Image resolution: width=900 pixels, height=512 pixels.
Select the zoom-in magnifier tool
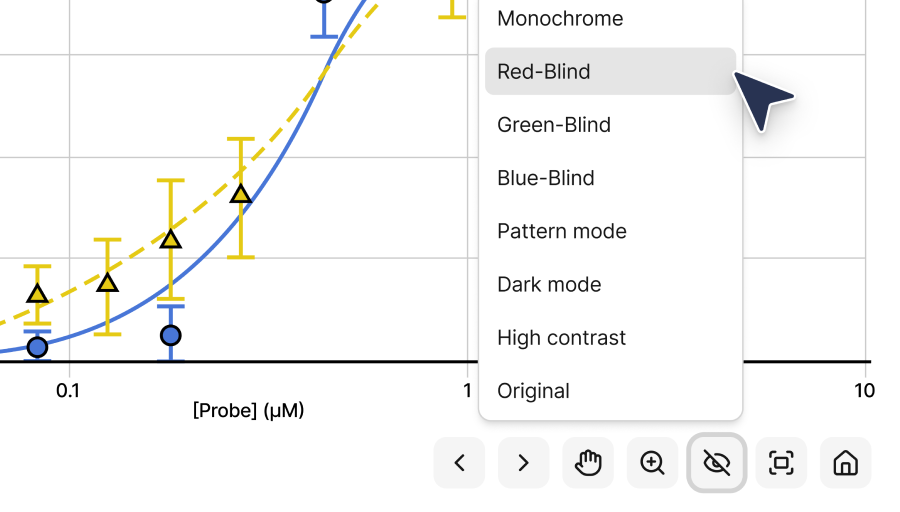point(652,463)
